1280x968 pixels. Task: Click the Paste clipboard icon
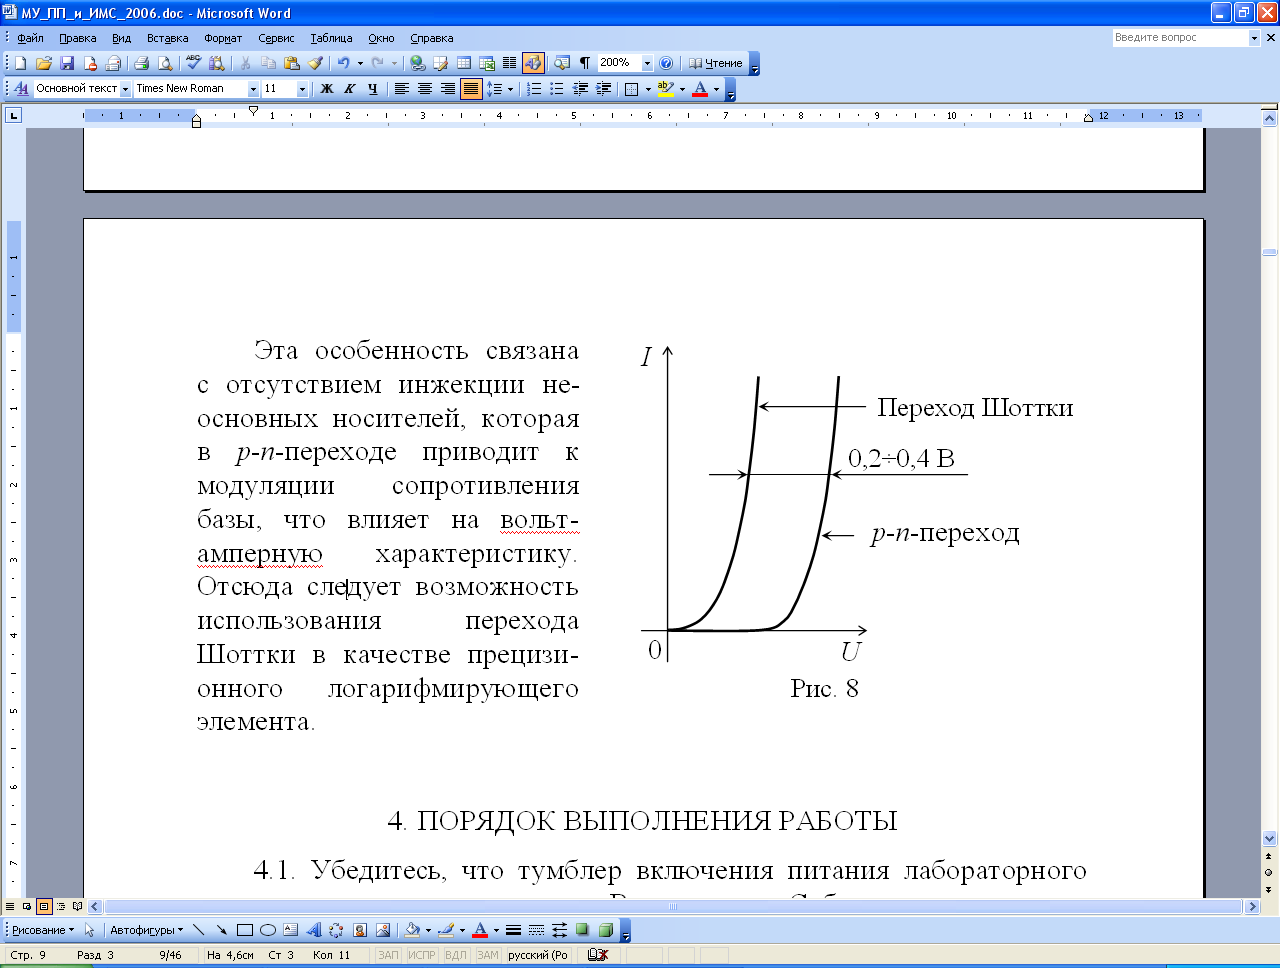coord(291,63)
